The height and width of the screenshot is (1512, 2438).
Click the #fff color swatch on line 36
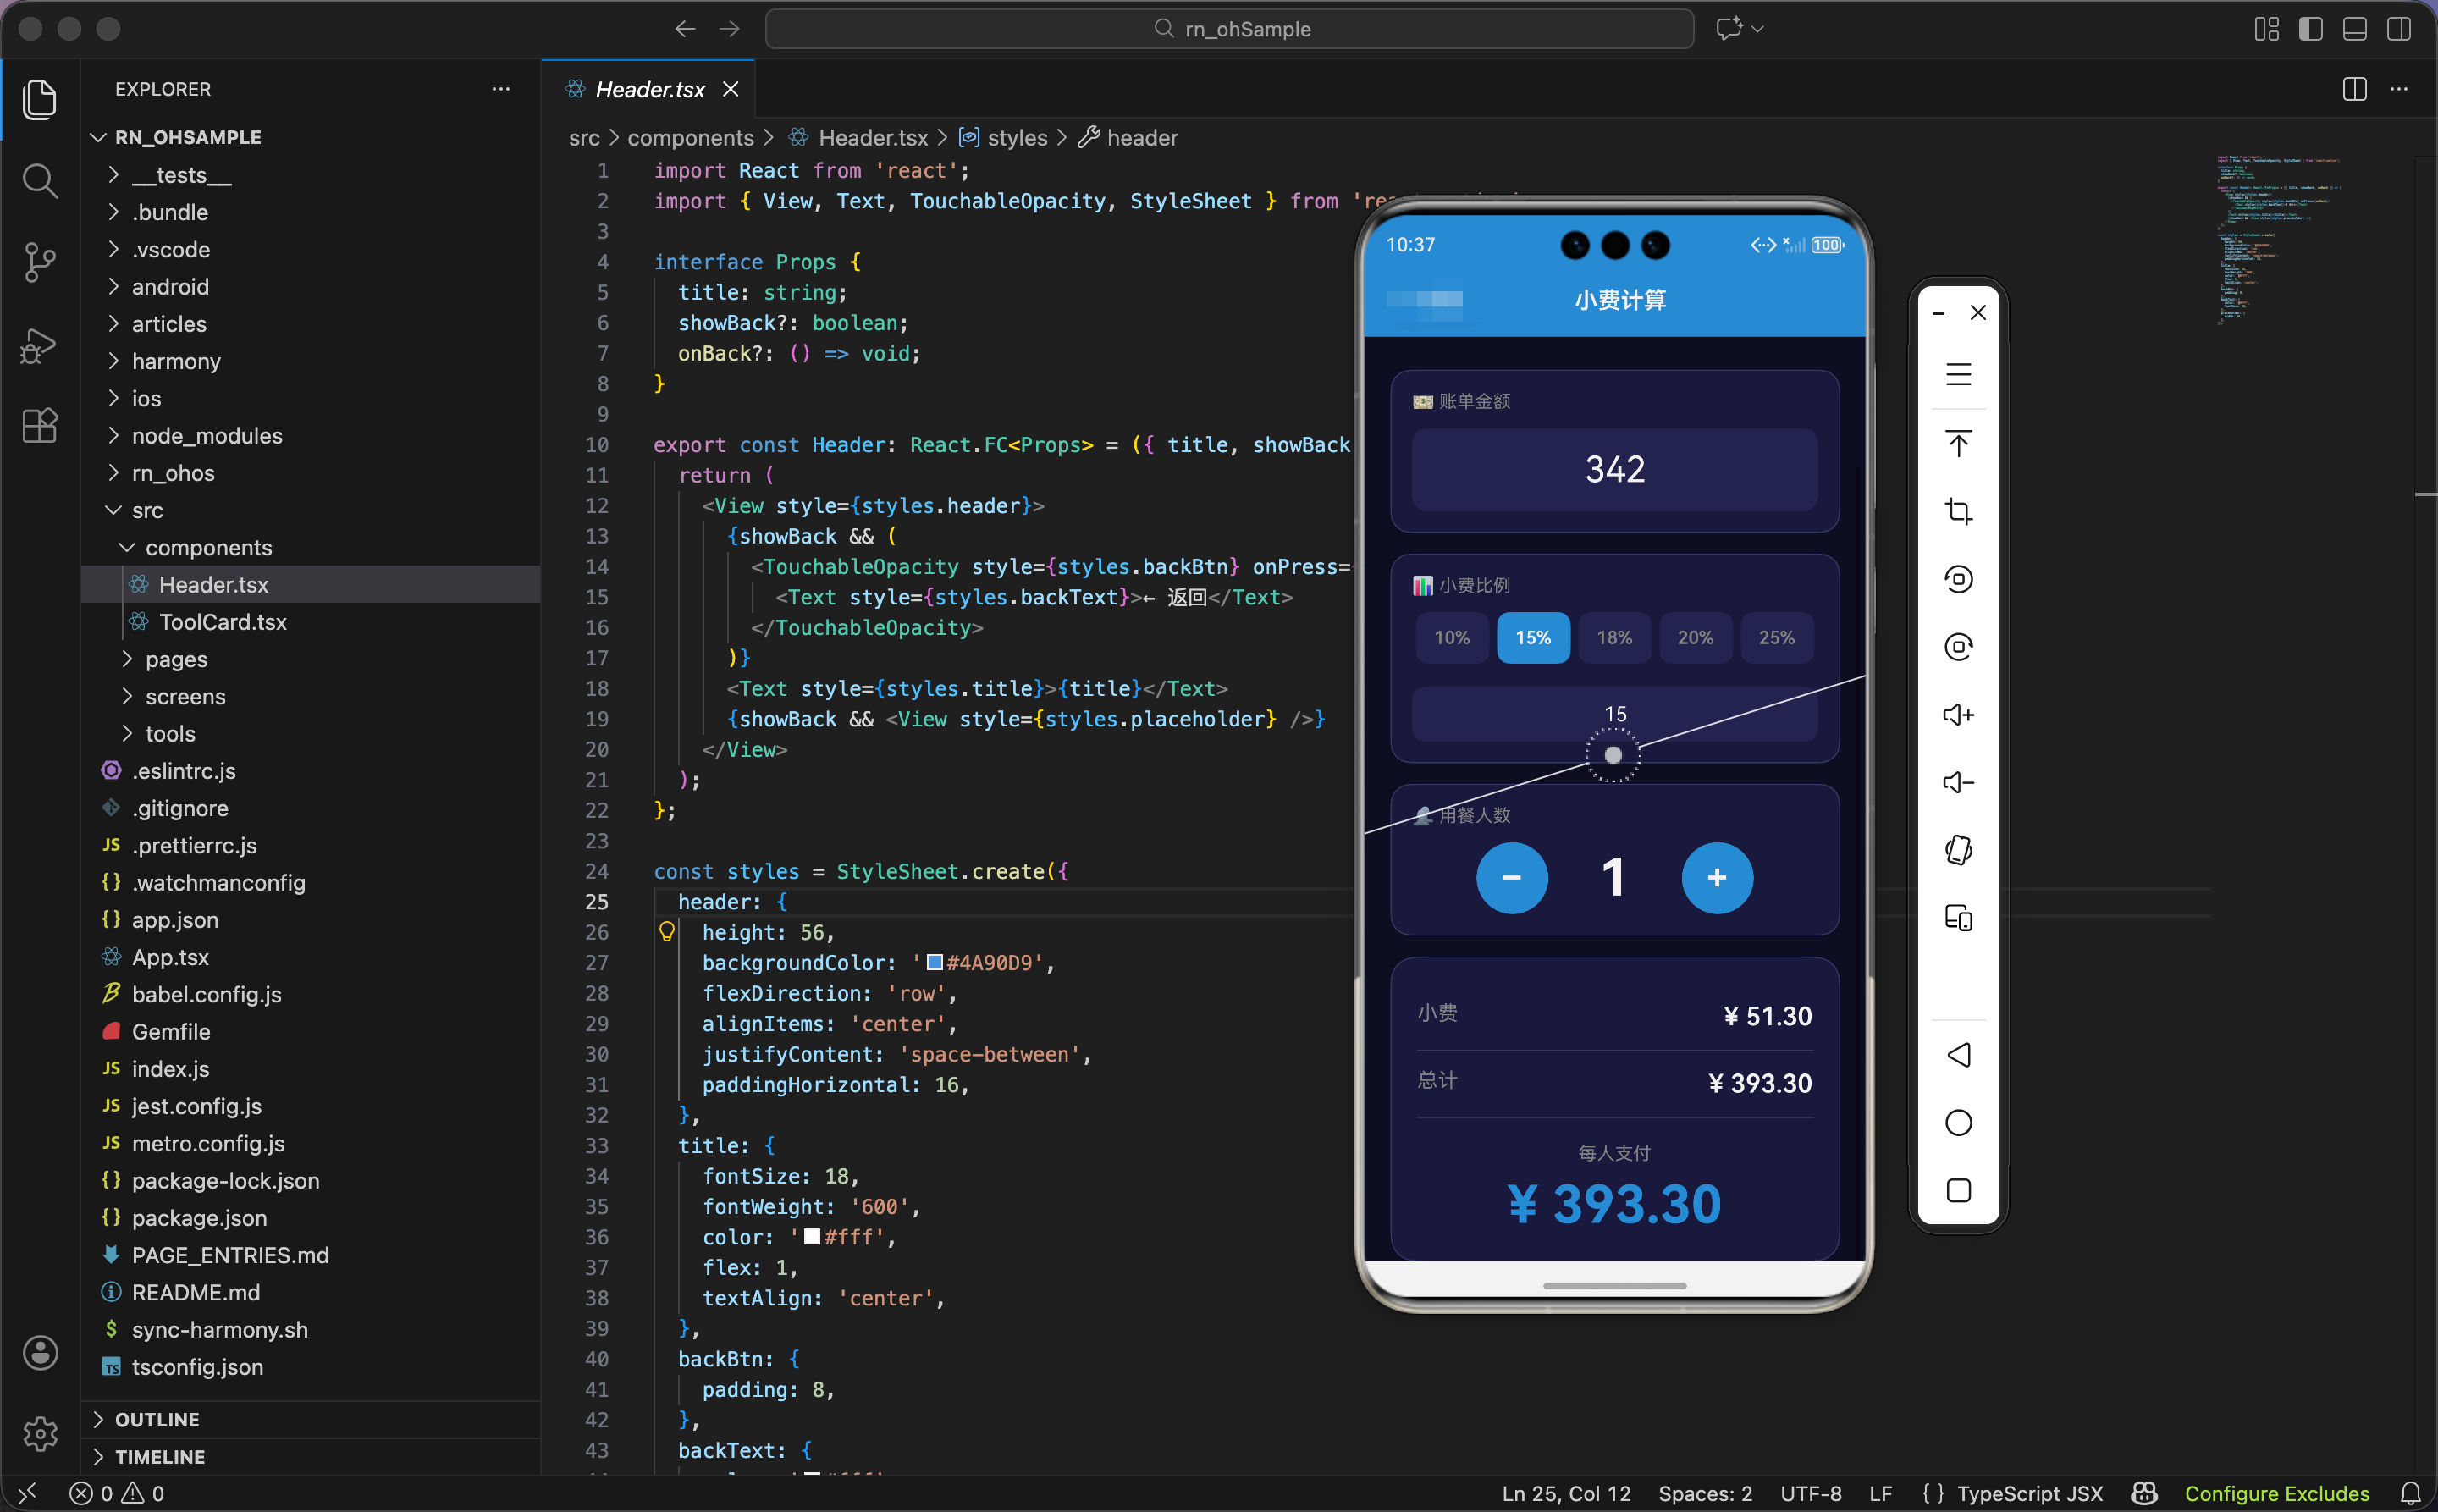(x=813, y=1237)
